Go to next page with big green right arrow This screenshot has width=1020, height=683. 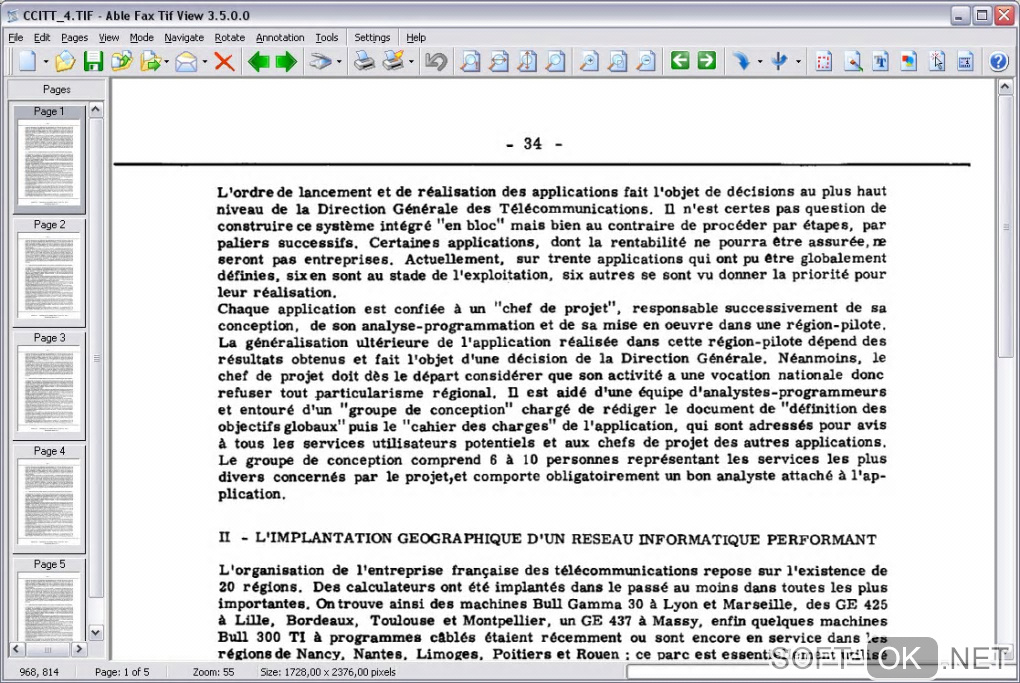tap(286, 62)
